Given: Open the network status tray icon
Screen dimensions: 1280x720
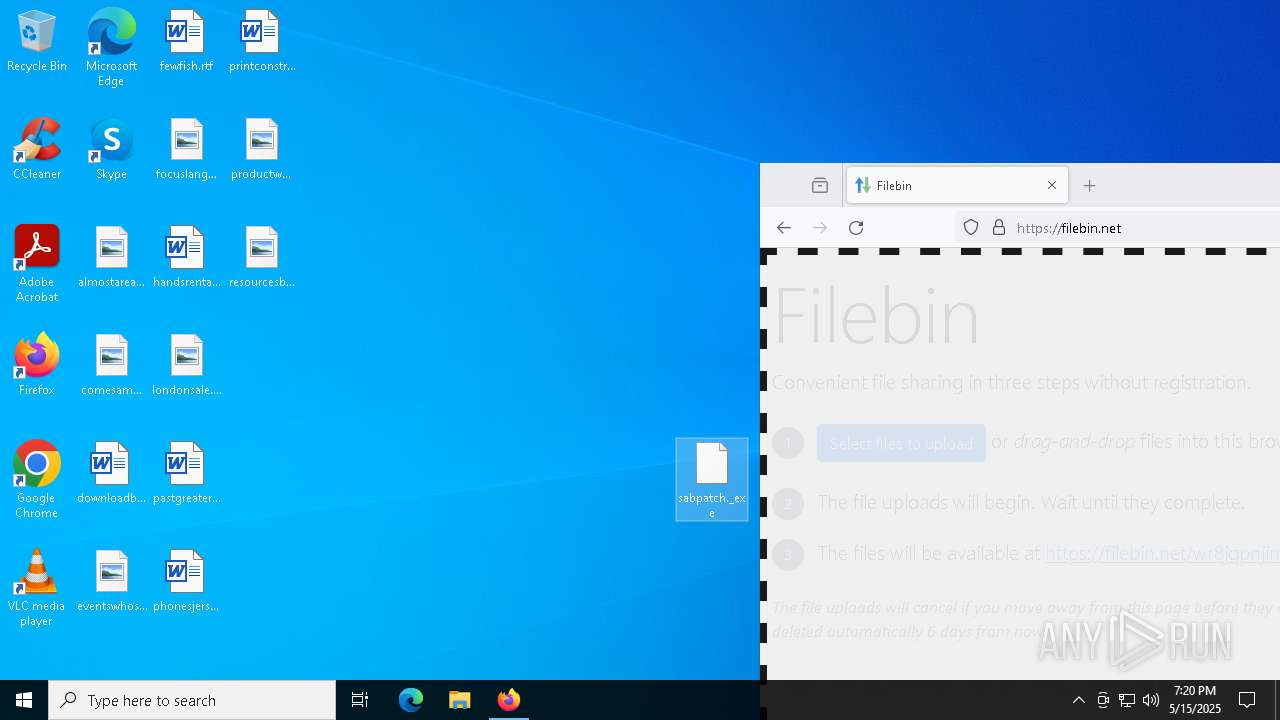Looking at the screenshot, I should (1127, 700).
